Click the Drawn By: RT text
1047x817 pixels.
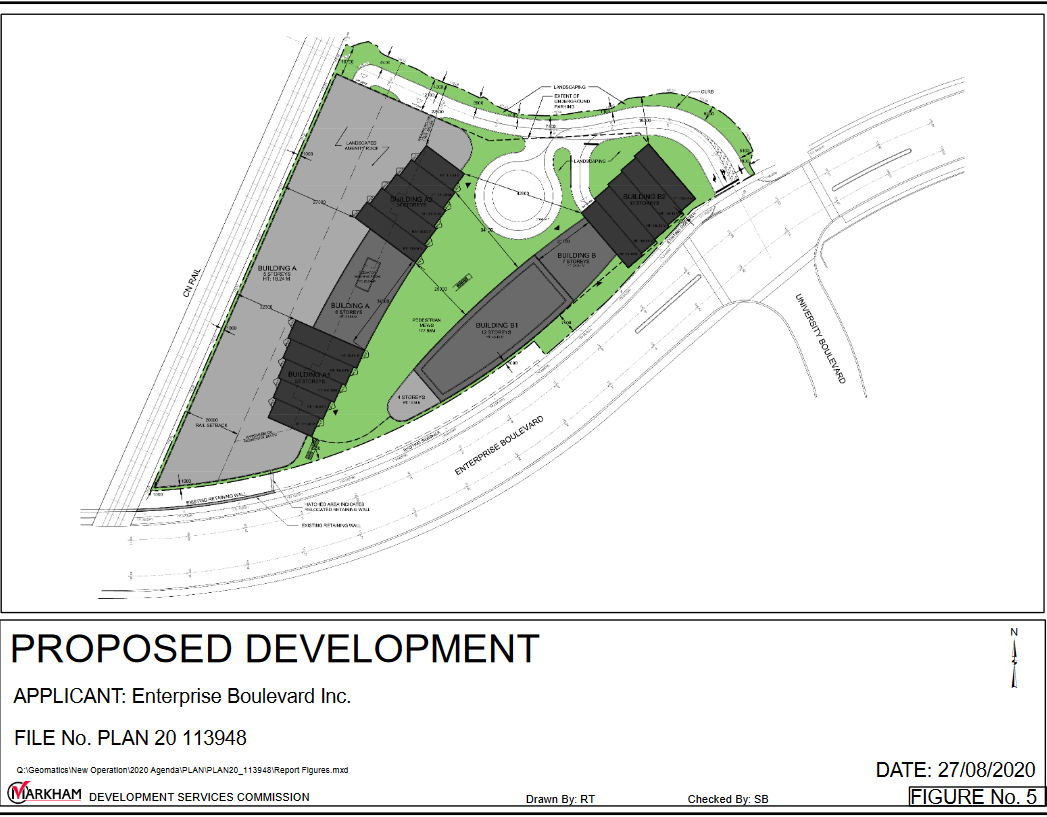click(x=560, y=800)
